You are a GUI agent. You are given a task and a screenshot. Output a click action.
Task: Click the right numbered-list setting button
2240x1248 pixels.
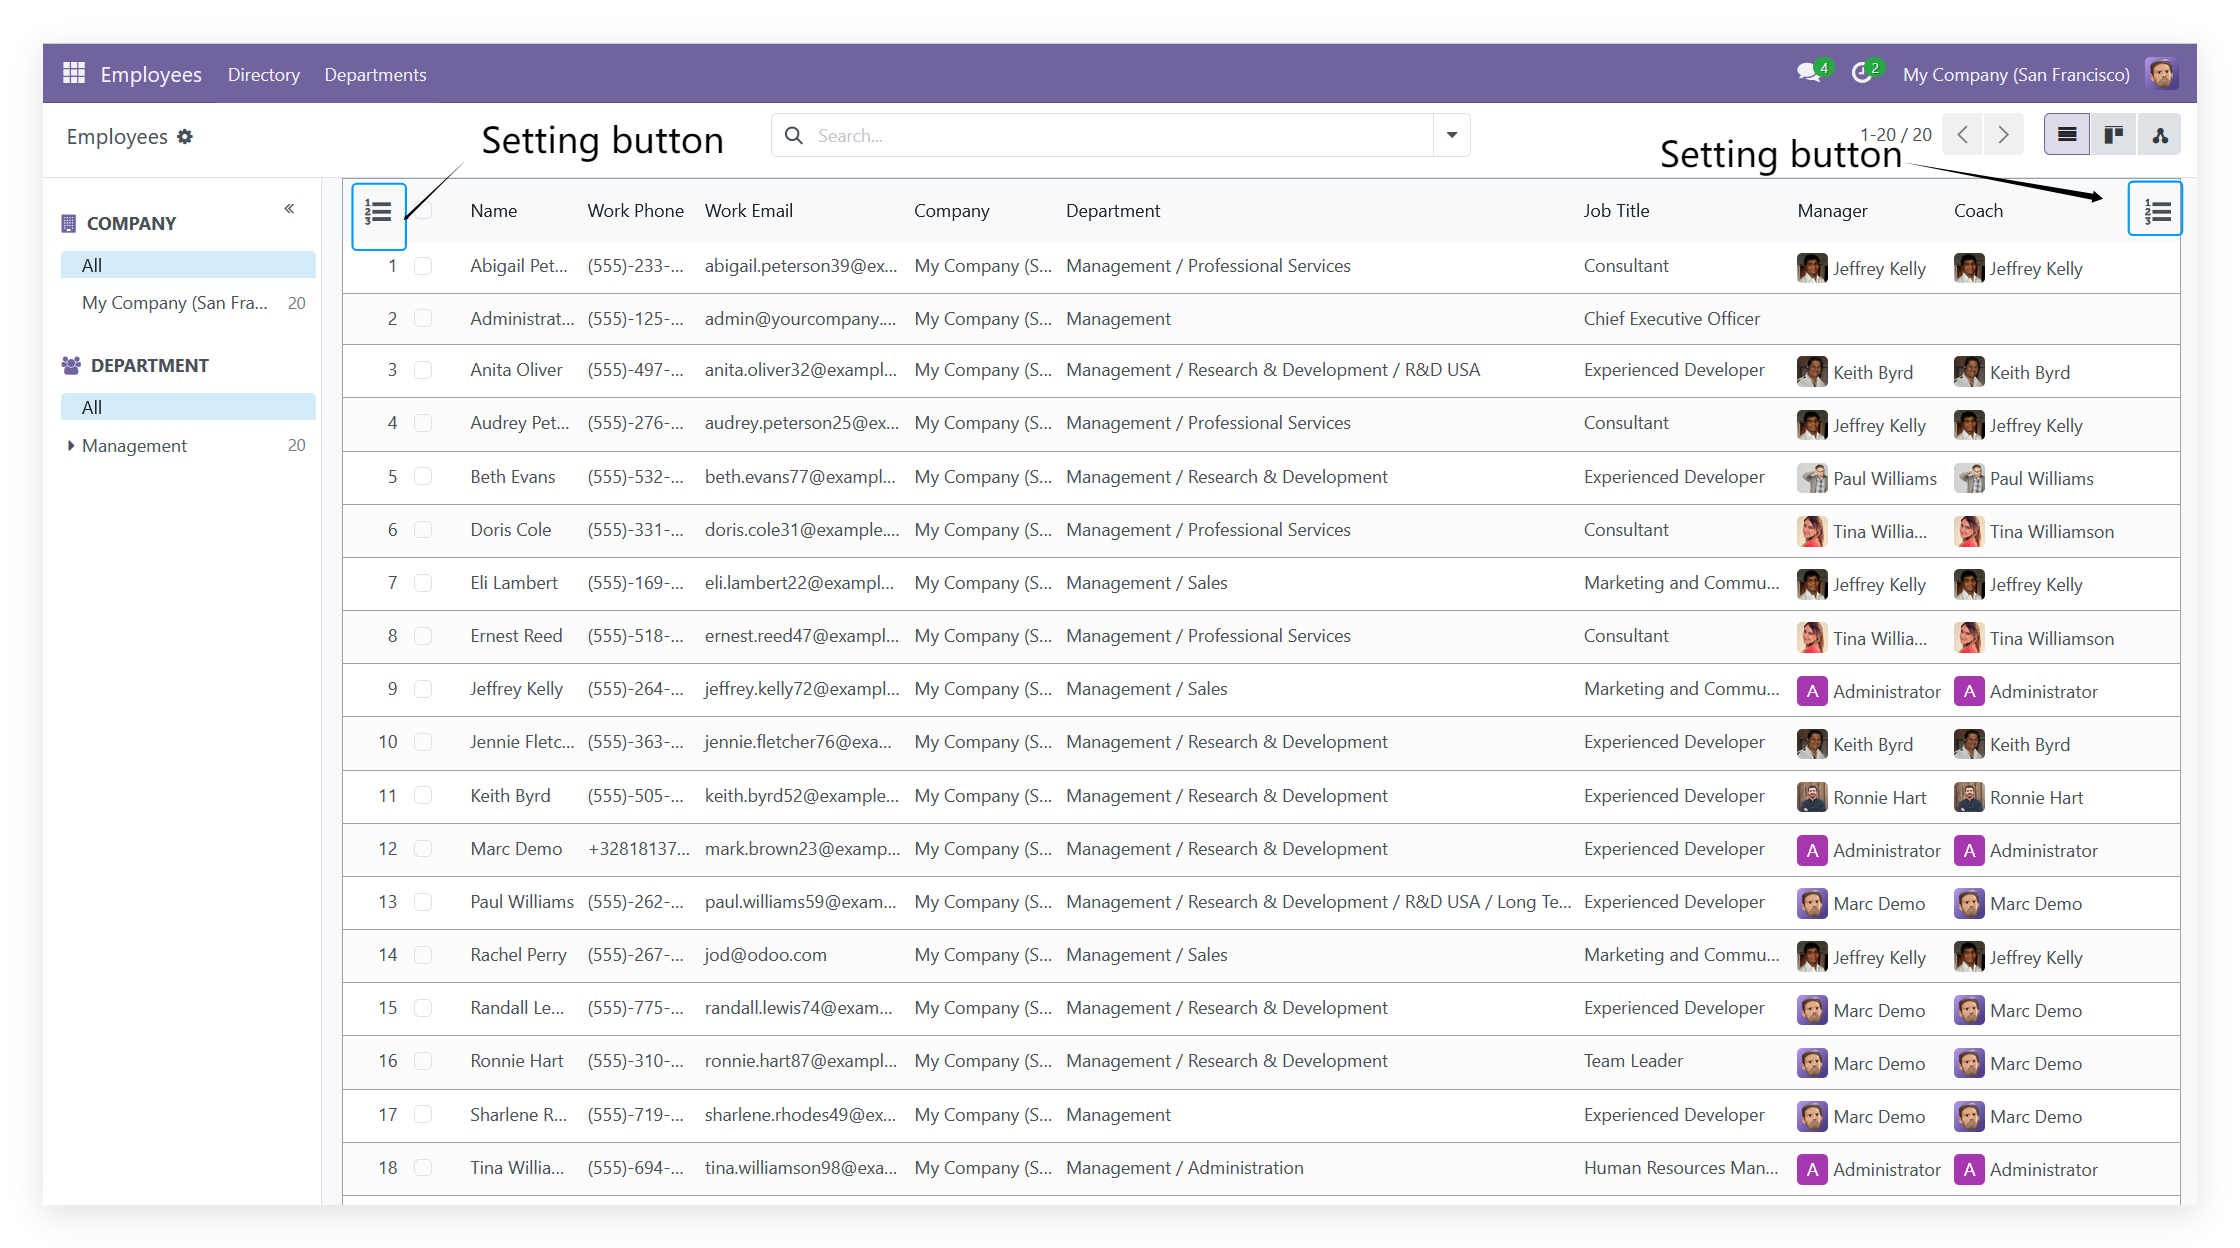point(2157,211)
